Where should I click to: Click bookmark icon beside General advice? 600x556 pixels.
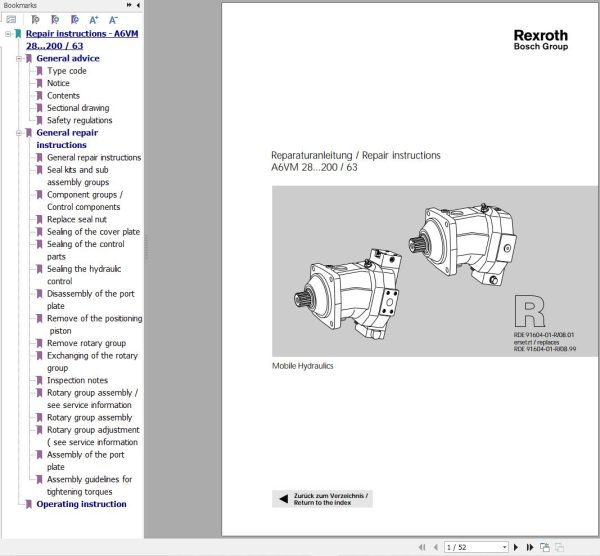pyautogui.click(x=29, y=59)
